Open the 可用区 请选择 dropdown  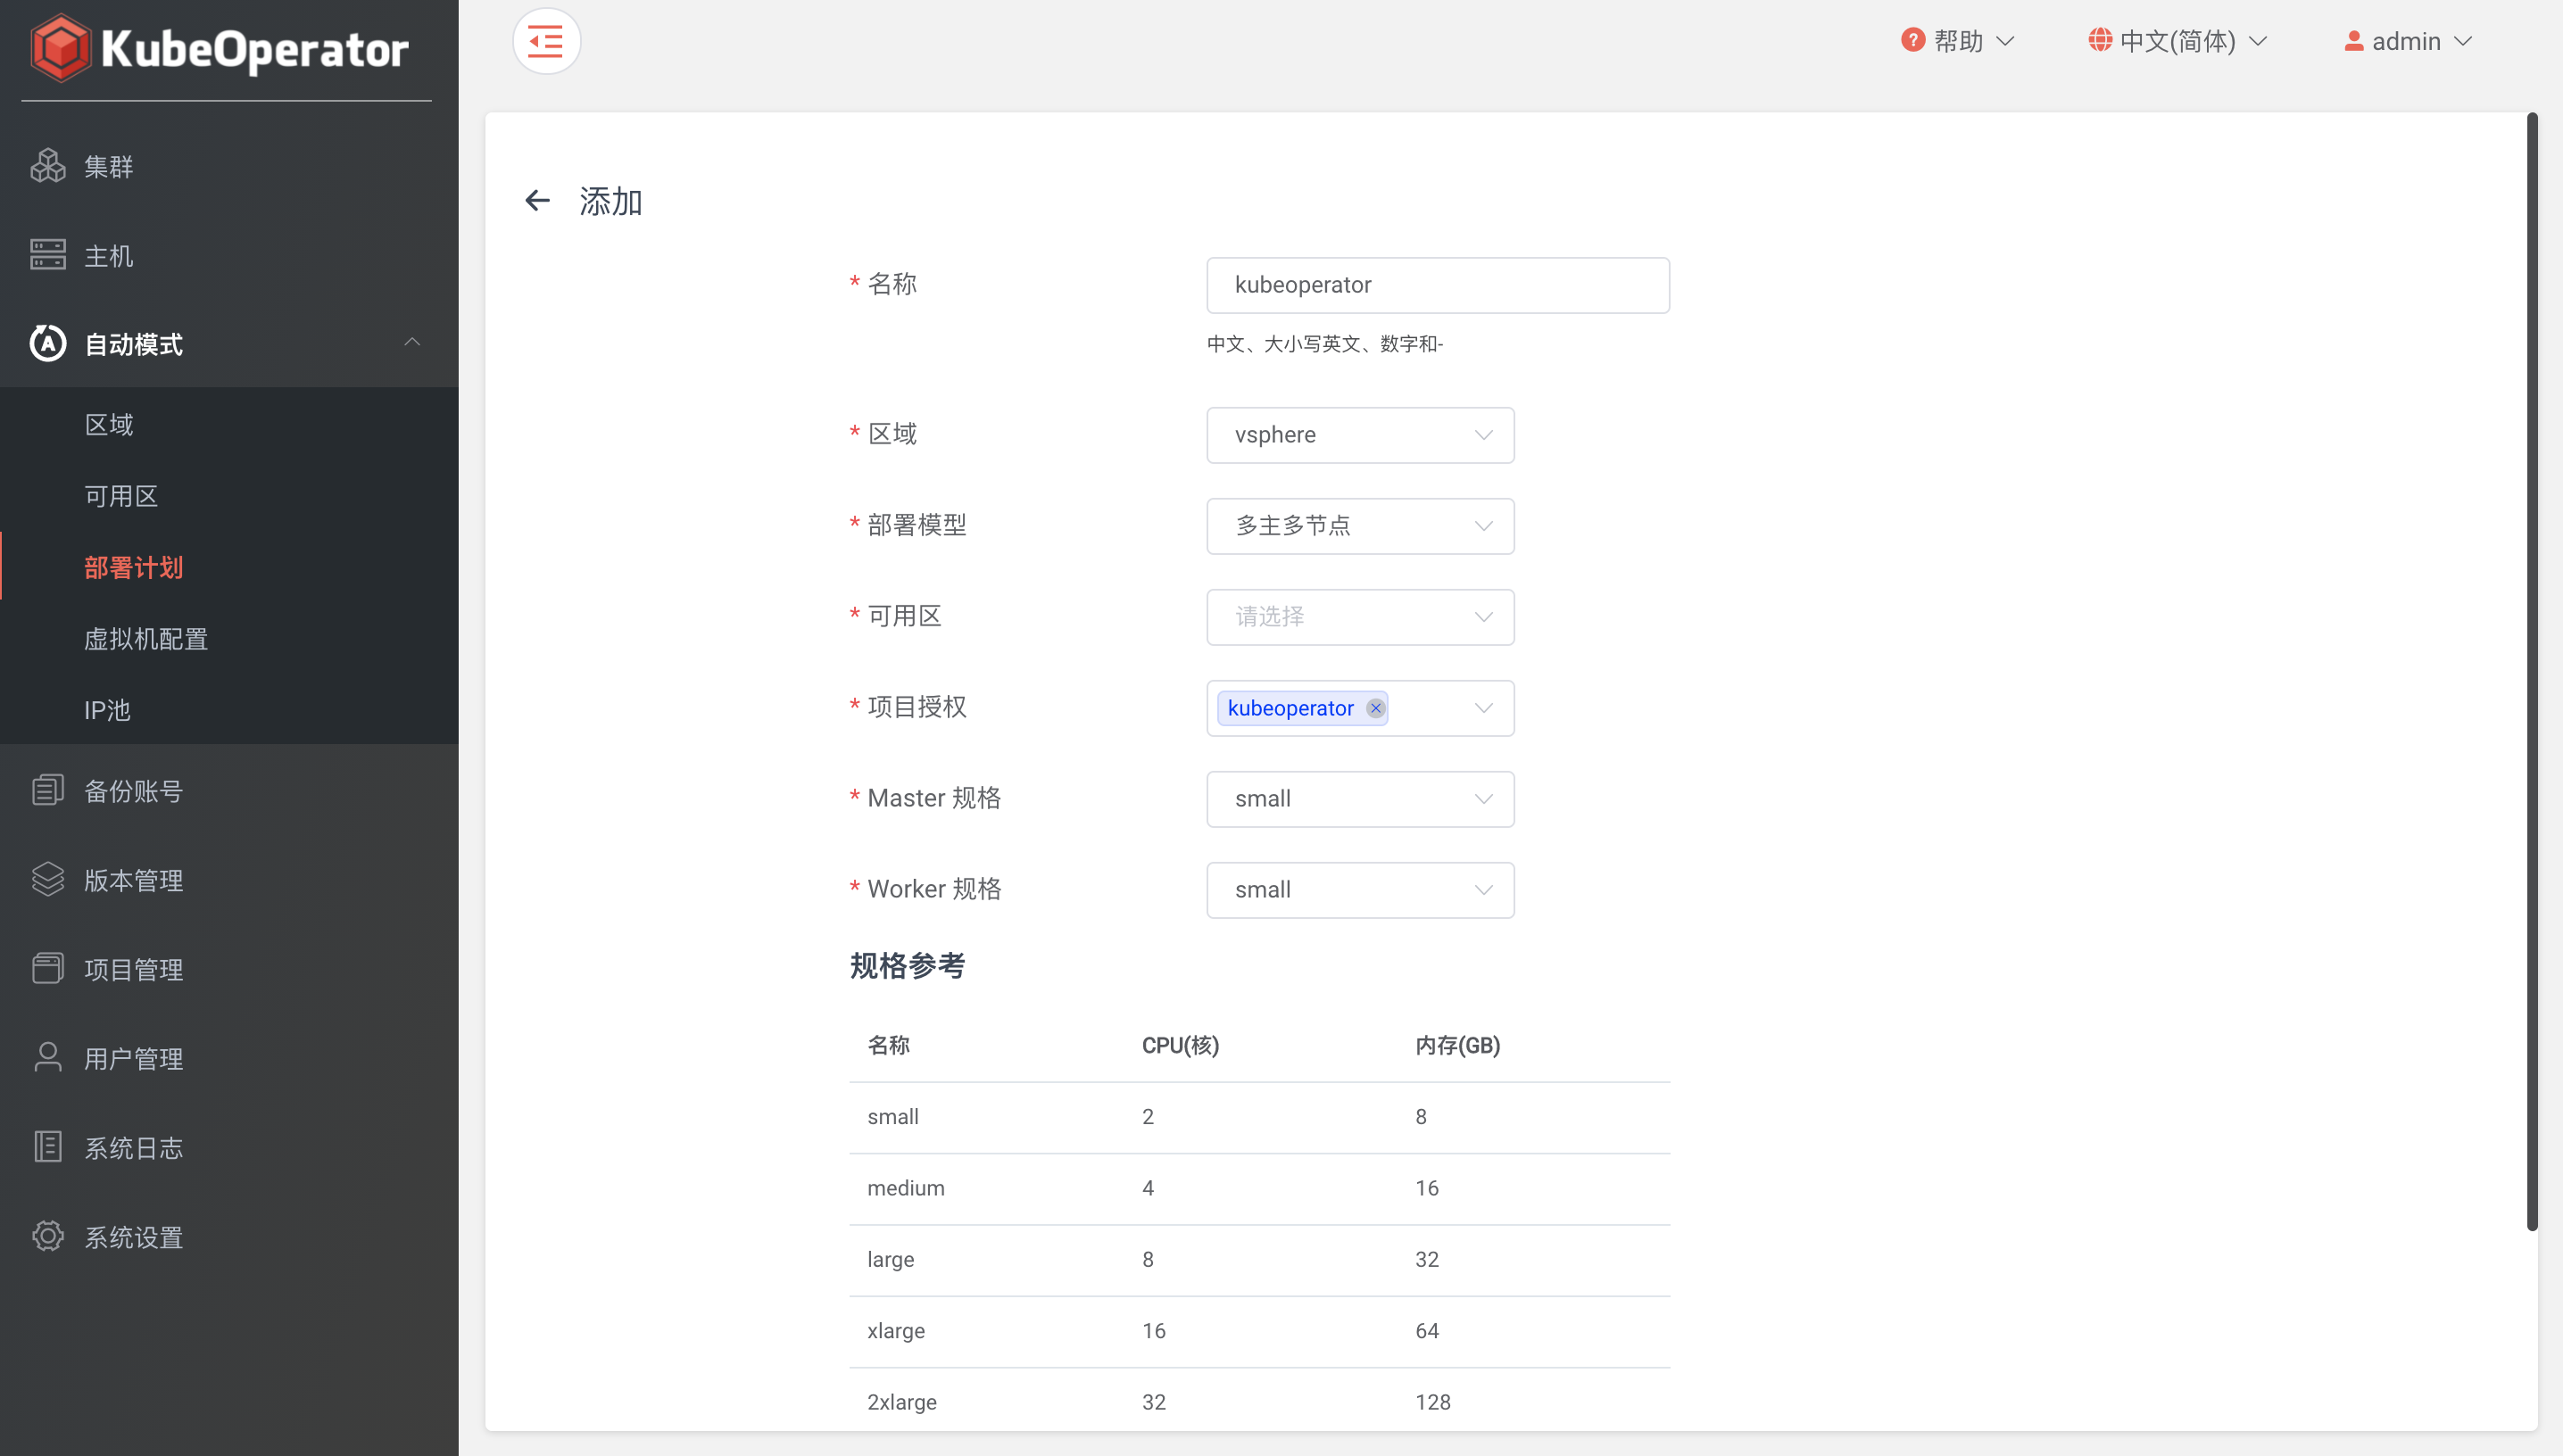[x=1359, y=617]
